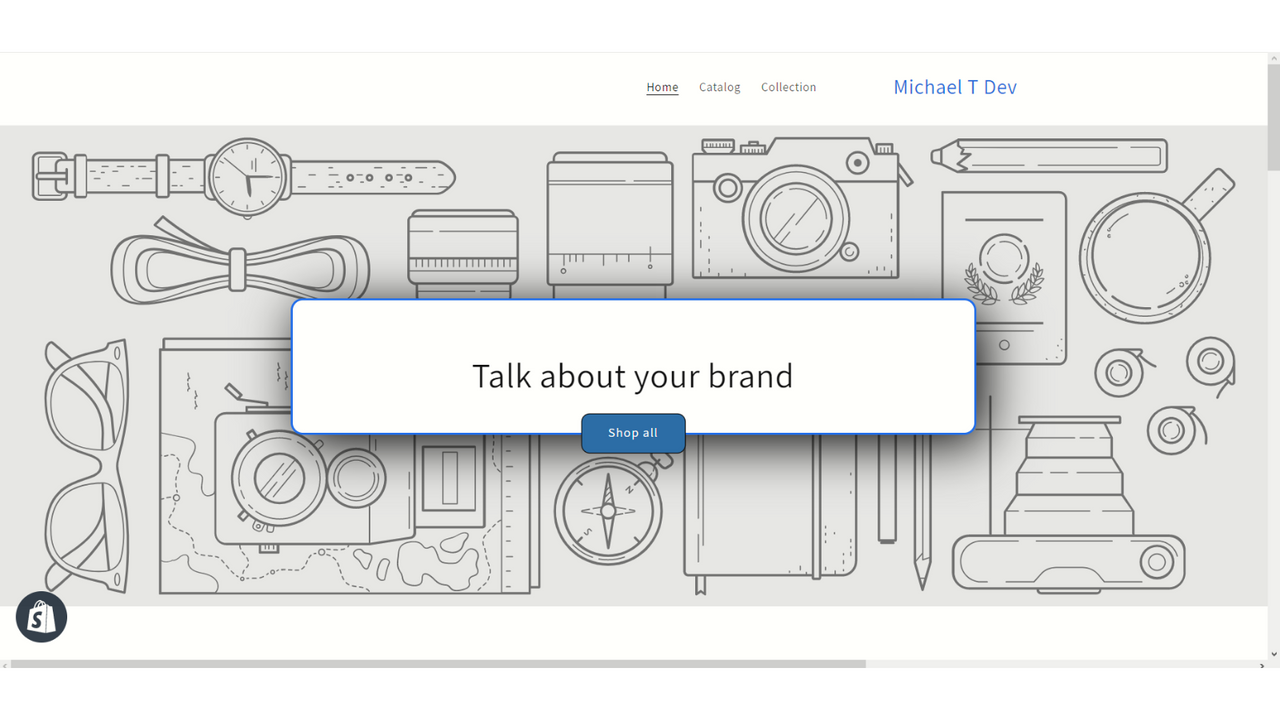Click the Shop all button
This screenshot has height=720, width=1280.
pyautogui.click(x=633, y=432)
